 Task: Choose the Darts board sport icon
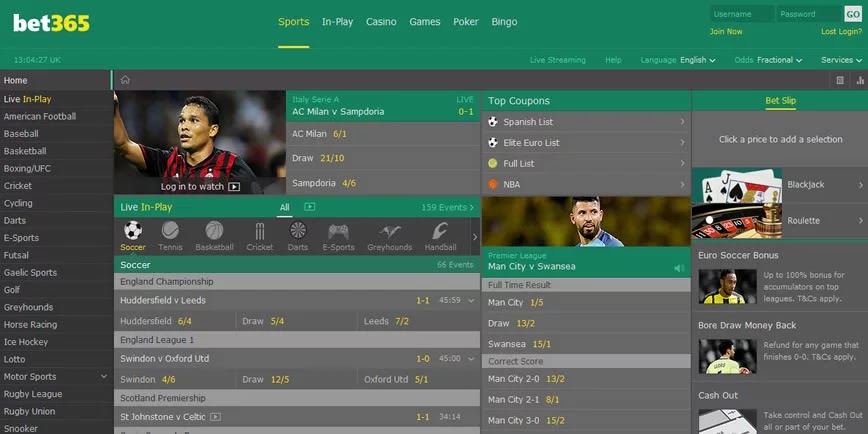pos(298,230)
